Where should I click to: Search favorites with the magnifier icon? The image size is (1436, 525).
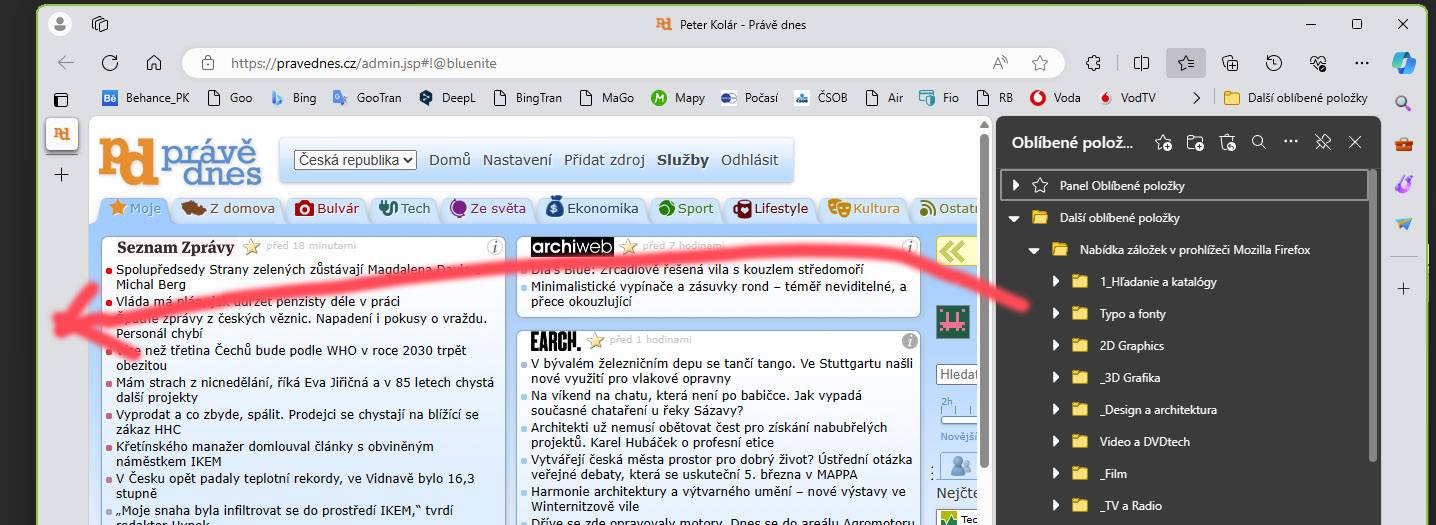coord(1259,142)
